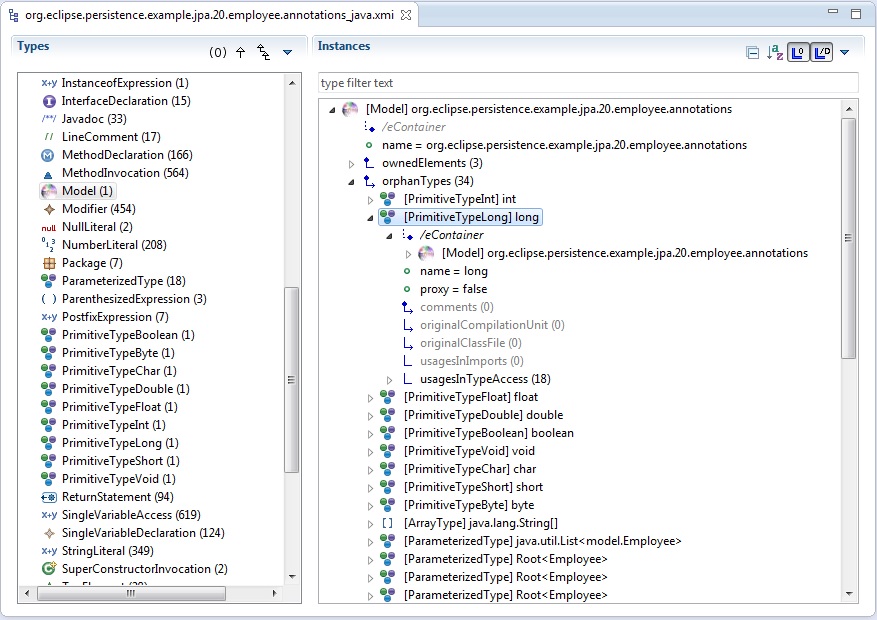Collapse the root Model node

332,110
